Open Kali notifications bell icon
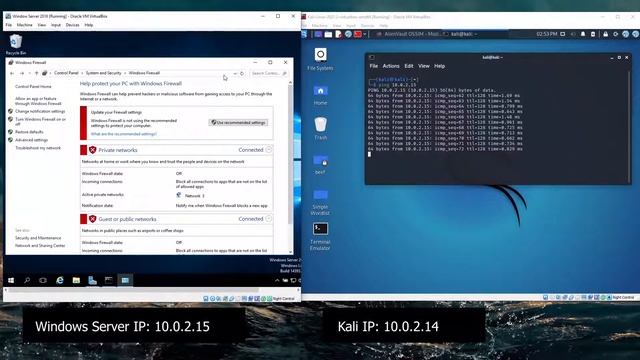This screenshot has height=360, width=640. [583, 34]
